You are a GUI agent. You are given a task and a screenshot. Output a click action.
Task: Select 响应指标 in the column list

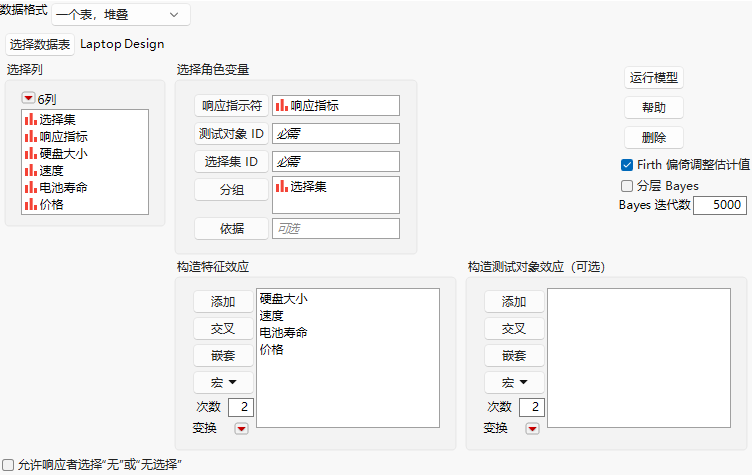(63, 136)
